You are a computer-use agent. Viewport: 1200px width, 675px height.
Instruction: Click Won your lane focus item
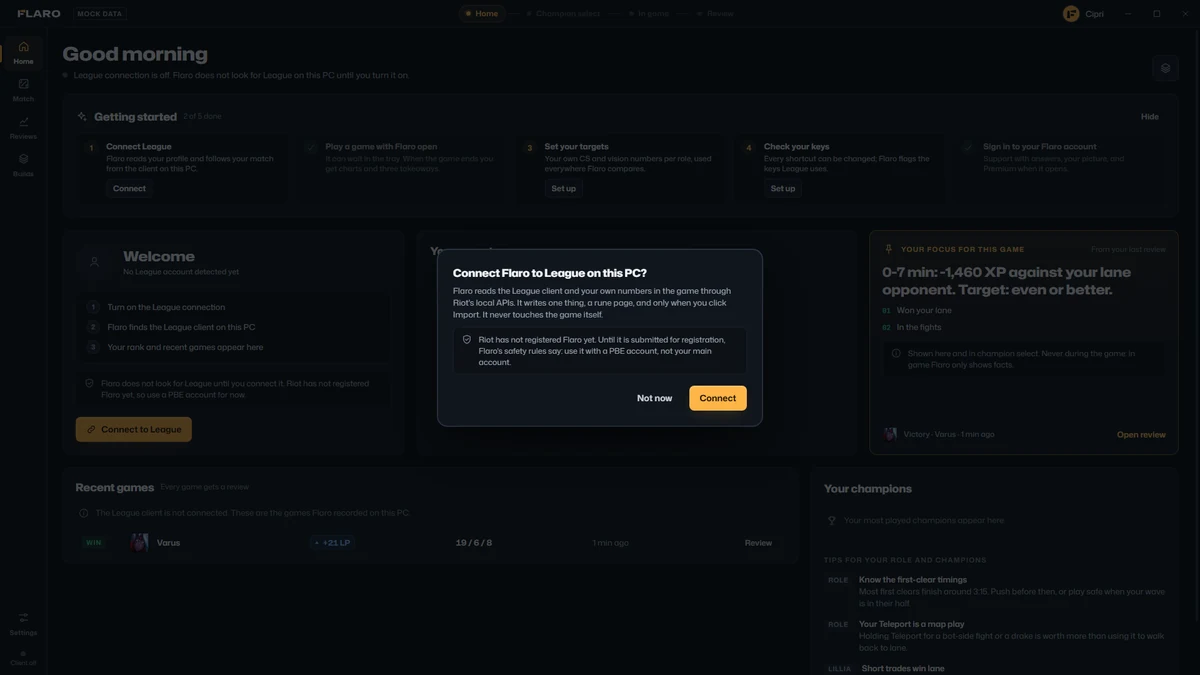924,311
